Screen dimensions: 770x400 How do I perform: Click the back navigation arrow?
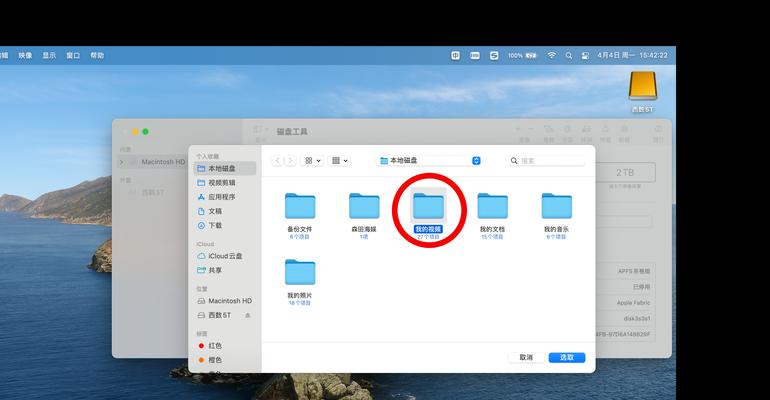click(277, 160)
